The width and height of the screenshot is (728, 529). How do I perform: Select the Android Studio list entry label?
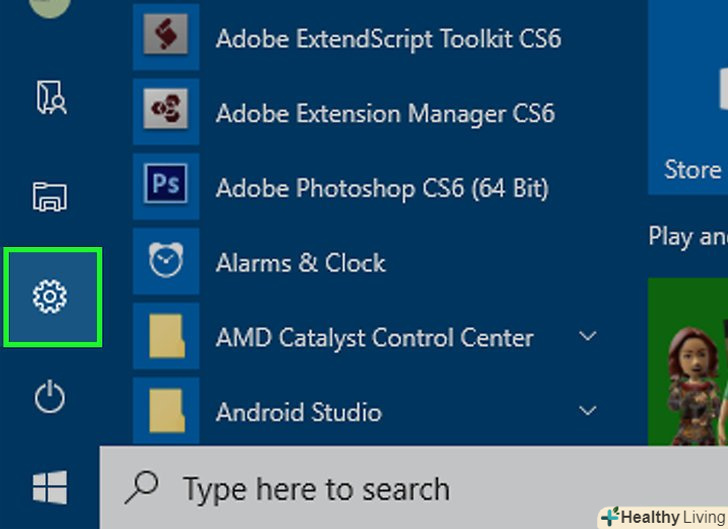[298, 412]
